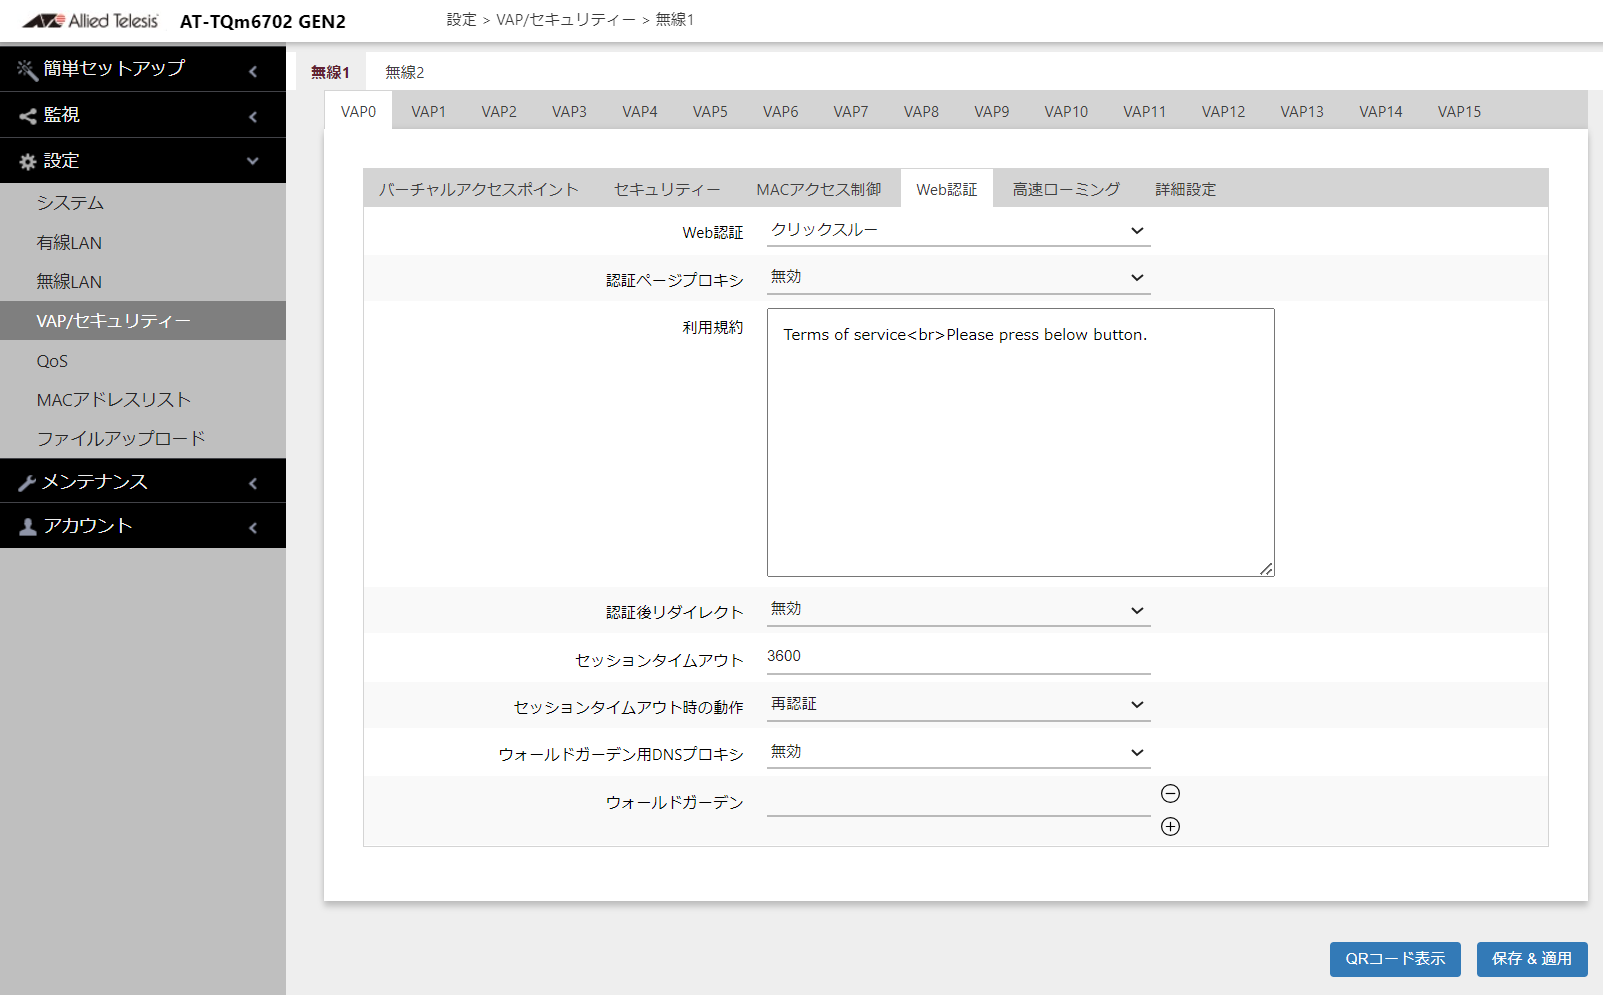The height and width of the screenshot is (995, 1603).
Task: Click the plus icon to add walled garden entry
Action: coord(1170,826)
